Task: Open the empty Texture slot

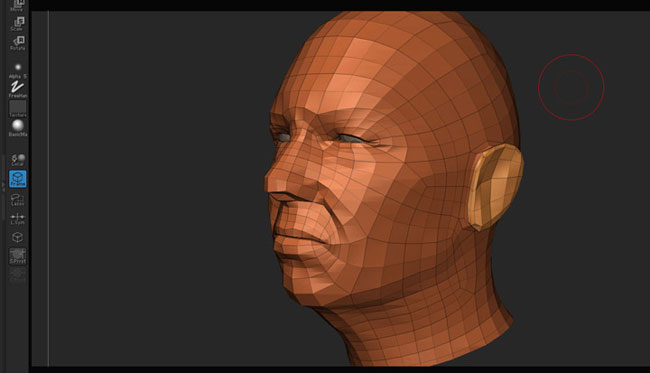Action: pyautogui.click(x=17, y=109)
